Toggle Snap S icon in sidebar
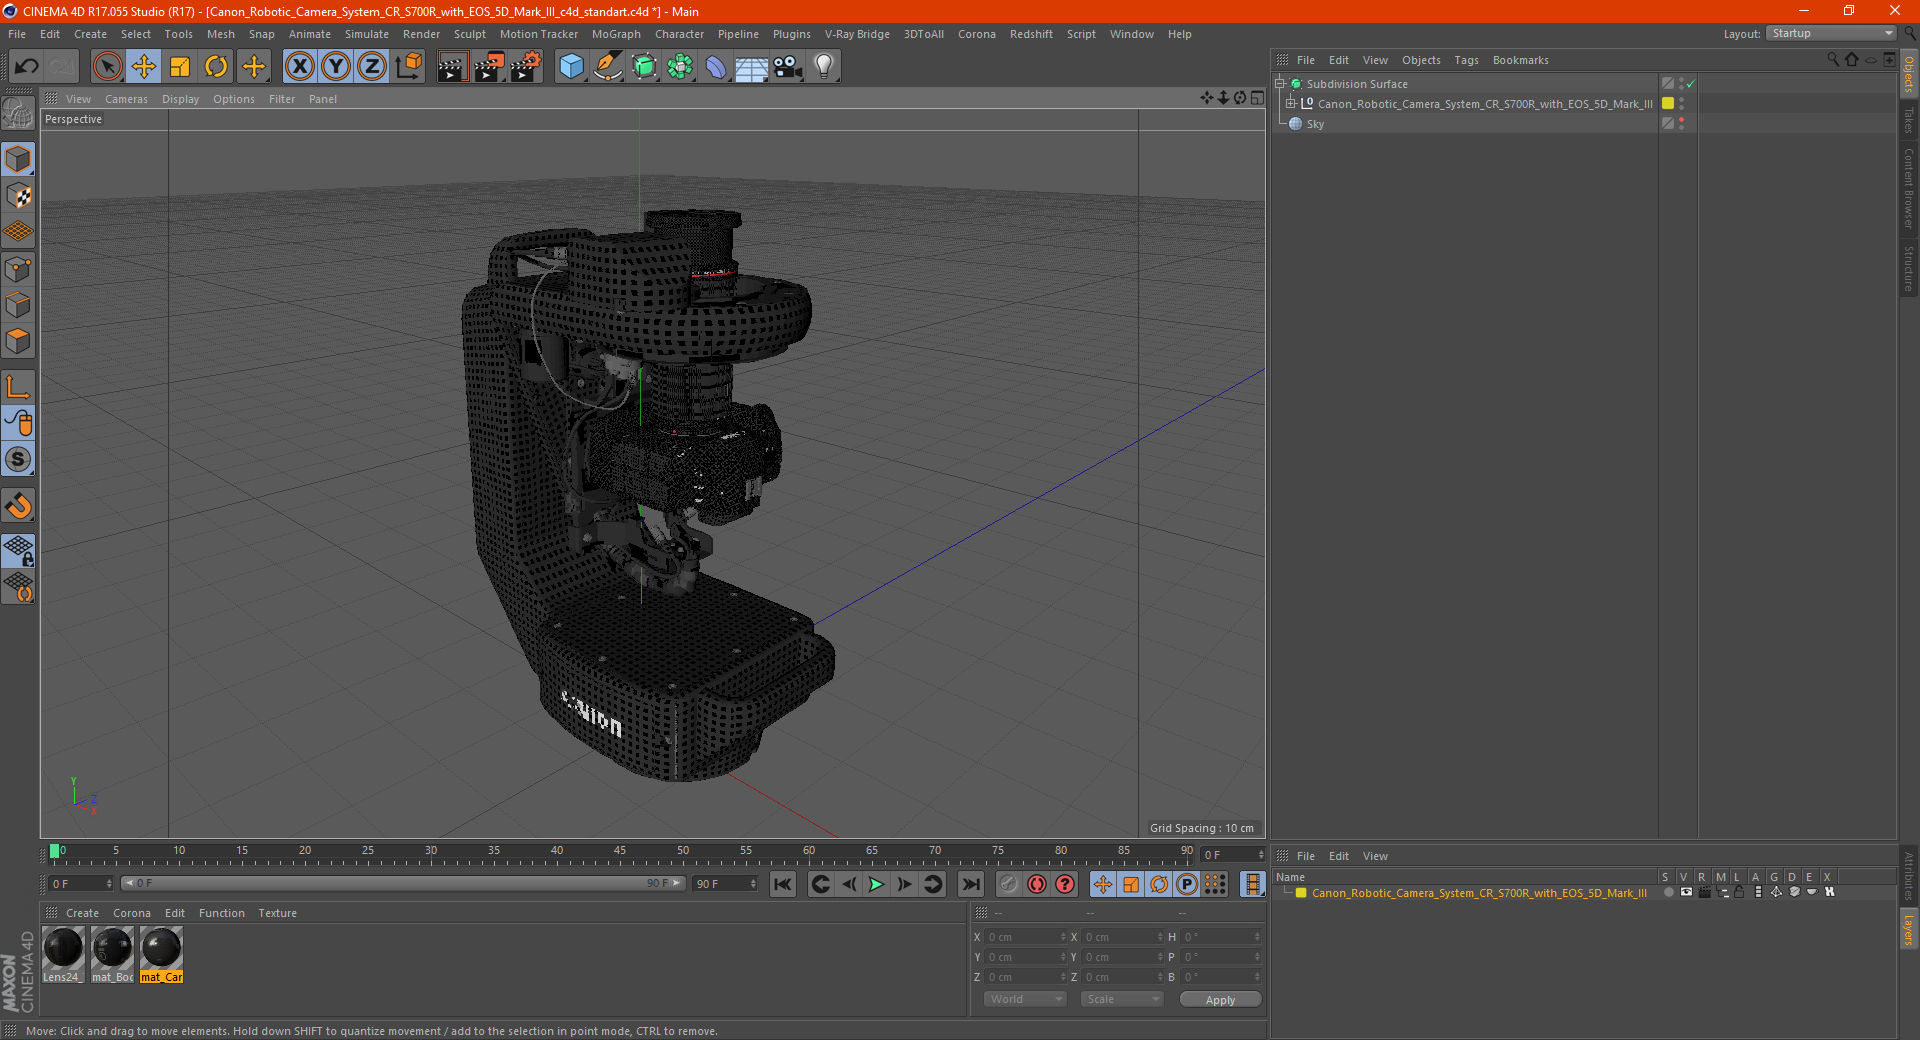 click(x=18, y=460)
